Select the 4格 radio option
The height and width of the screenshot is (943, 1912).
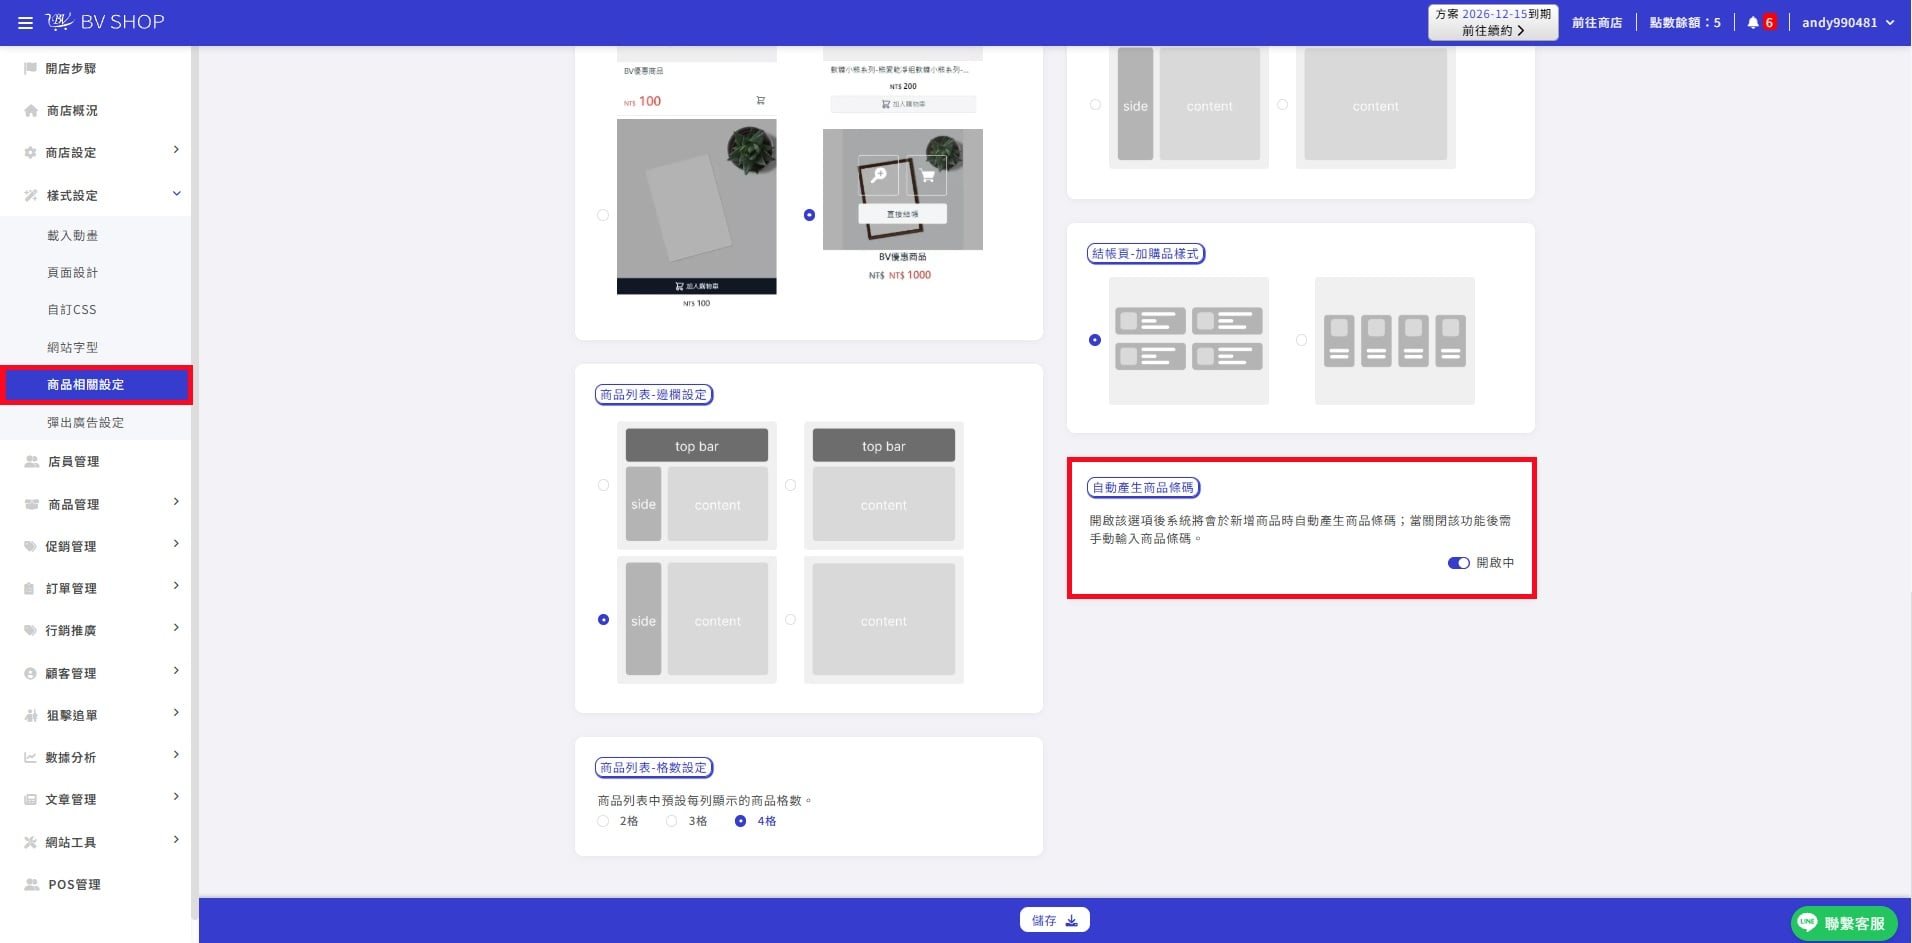click(740, 821)
